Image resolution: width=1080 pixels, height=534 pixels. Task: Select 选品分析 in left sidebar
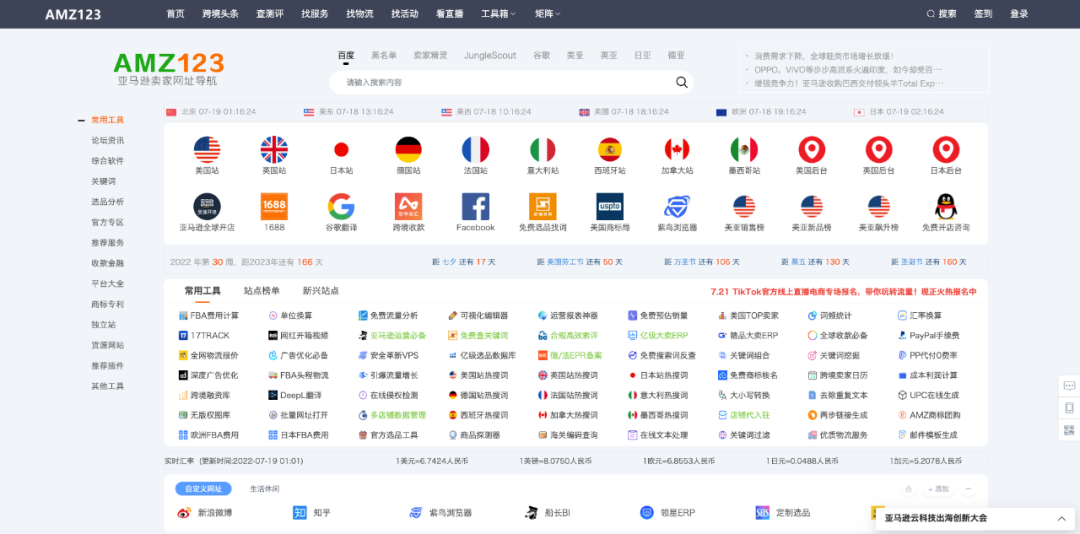coord(107,202)
